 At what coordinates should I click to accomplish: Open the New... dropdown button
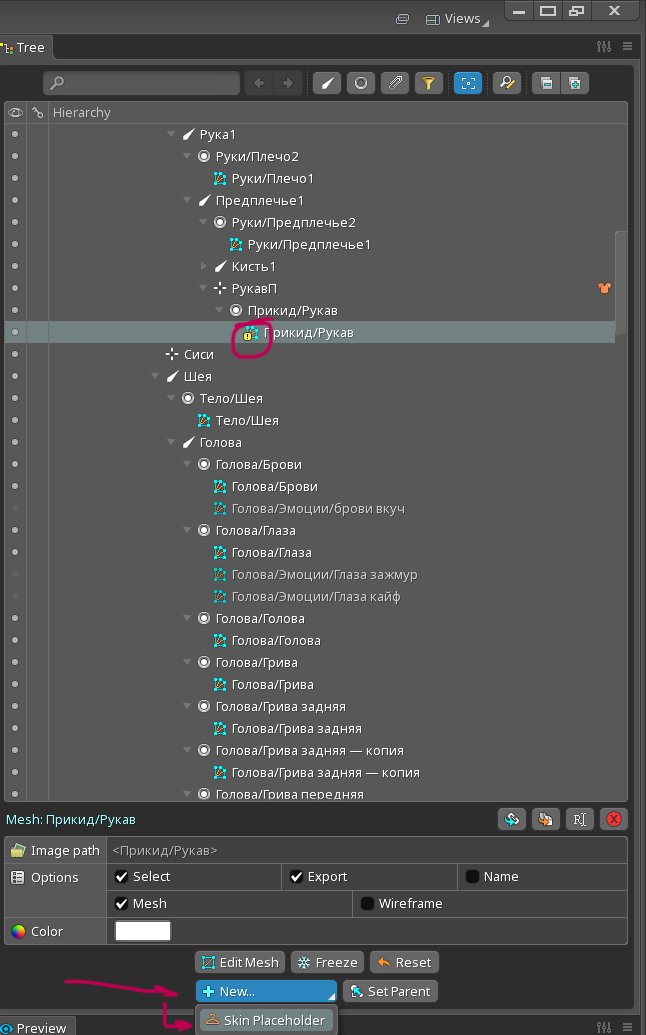(x=267, y=991)
